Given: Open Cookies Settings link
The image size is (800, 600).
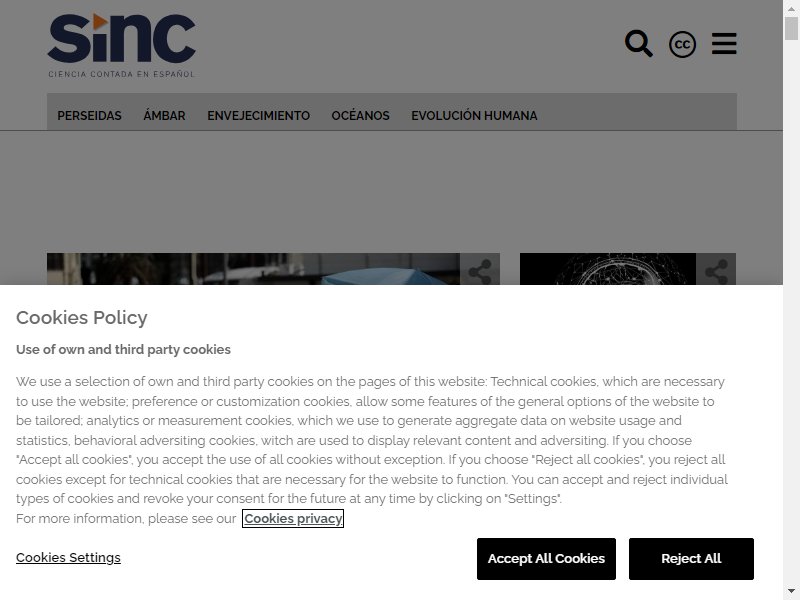Looking at the screenshot, I should tap(68, 557).
